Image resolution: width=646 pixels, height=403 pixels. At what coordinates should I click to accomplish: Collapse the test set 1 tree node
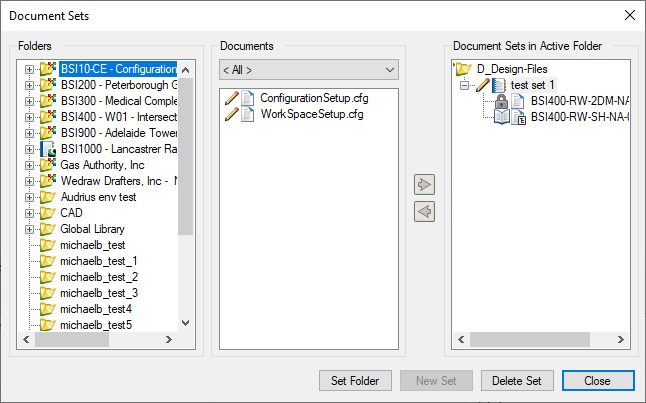[465, 85]
